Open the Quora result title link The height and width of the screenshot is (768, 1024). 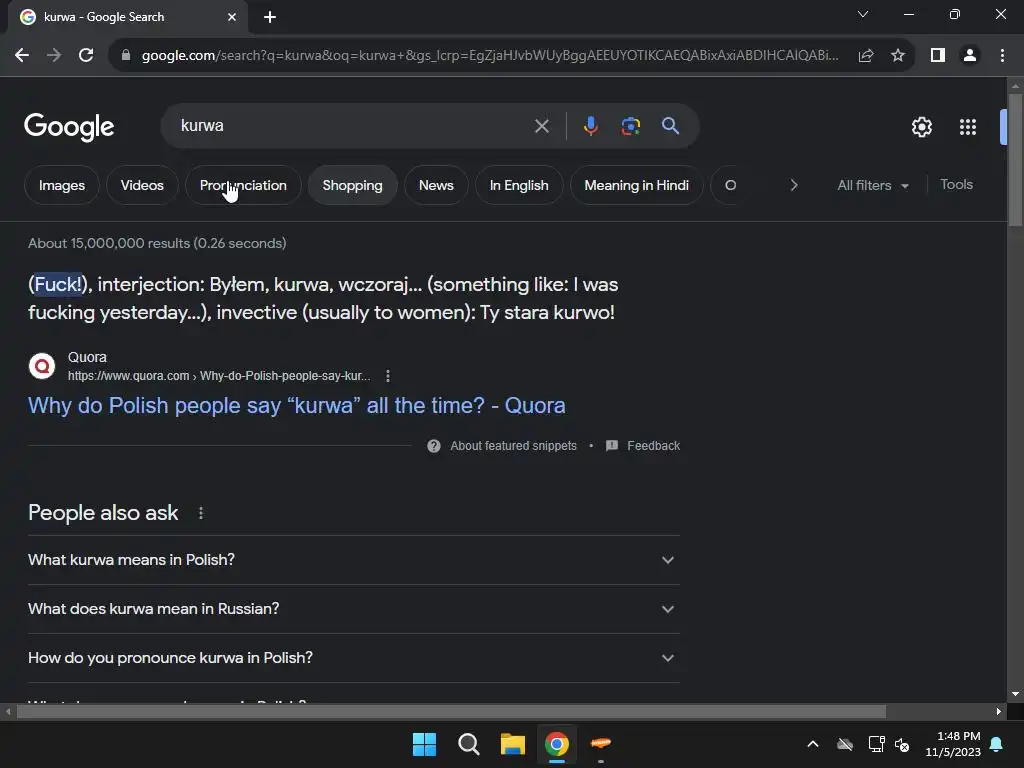click(x=296, y=406)
